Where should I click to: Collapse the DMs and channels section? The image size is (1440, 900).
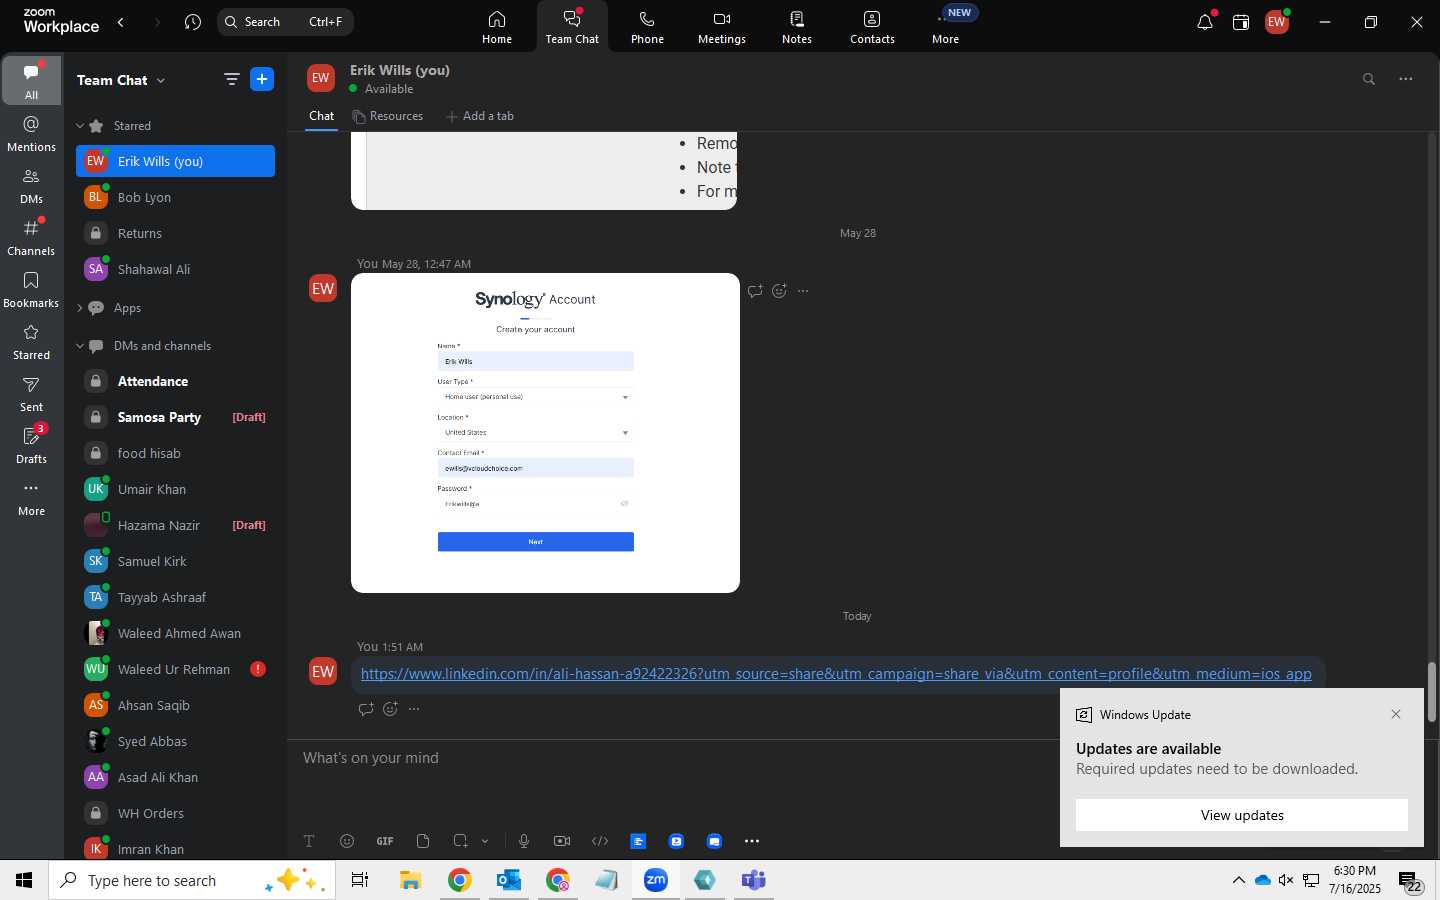click(80, 346)
